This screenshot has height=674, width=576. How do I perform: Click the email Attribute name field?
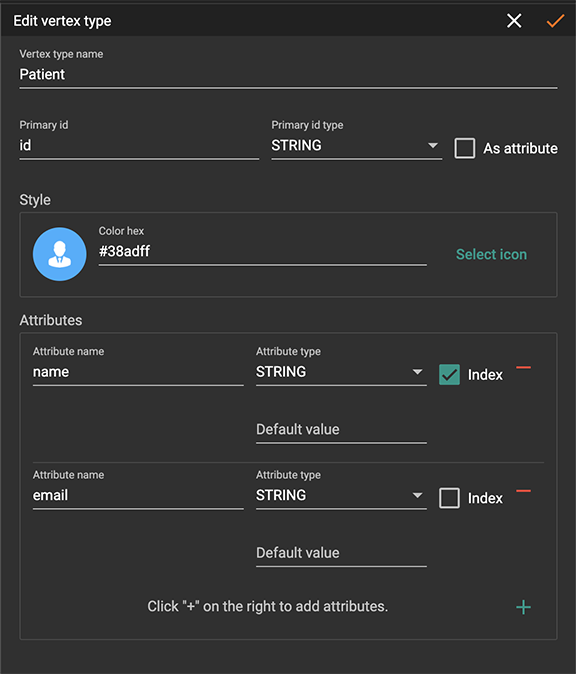tap(138, 496)
